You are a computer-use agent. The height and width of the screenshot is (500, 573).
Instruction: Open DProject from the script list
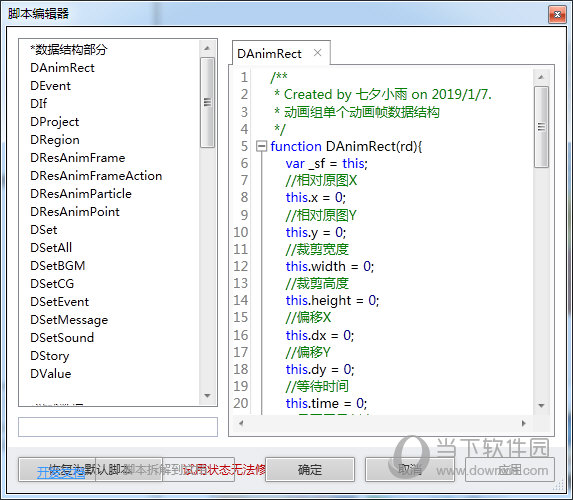pyautogui.click(x=54, y=122)
